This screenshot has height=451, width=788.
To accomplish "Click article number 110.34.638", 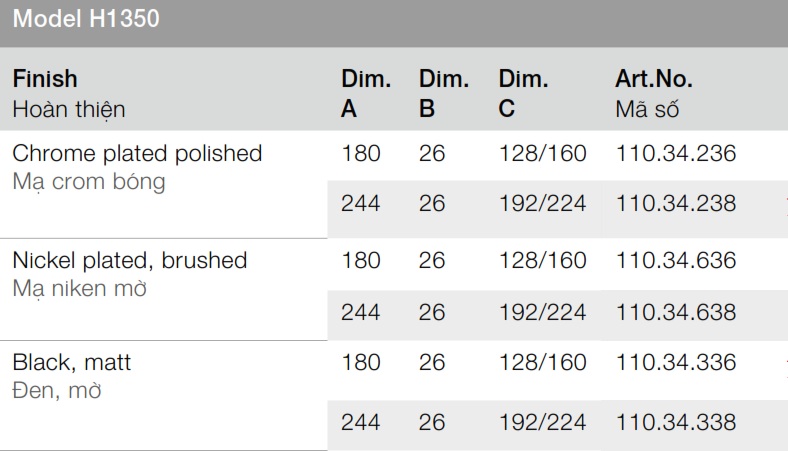I will click(676, 313).
